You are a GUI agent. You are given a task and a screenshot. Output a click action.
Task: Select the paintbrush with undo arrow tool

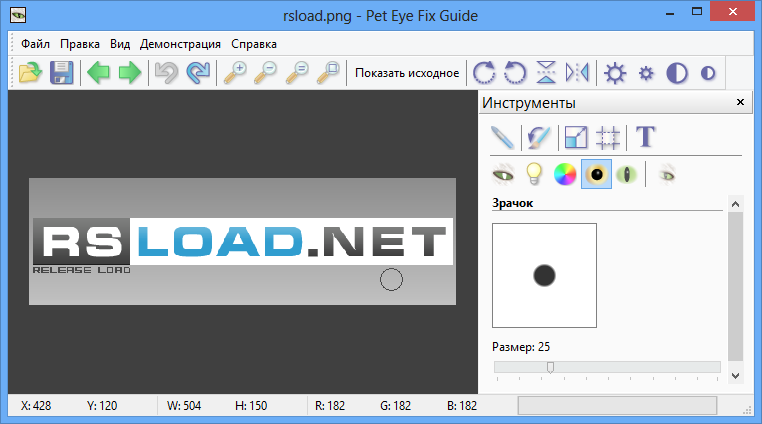click(539, 137)
